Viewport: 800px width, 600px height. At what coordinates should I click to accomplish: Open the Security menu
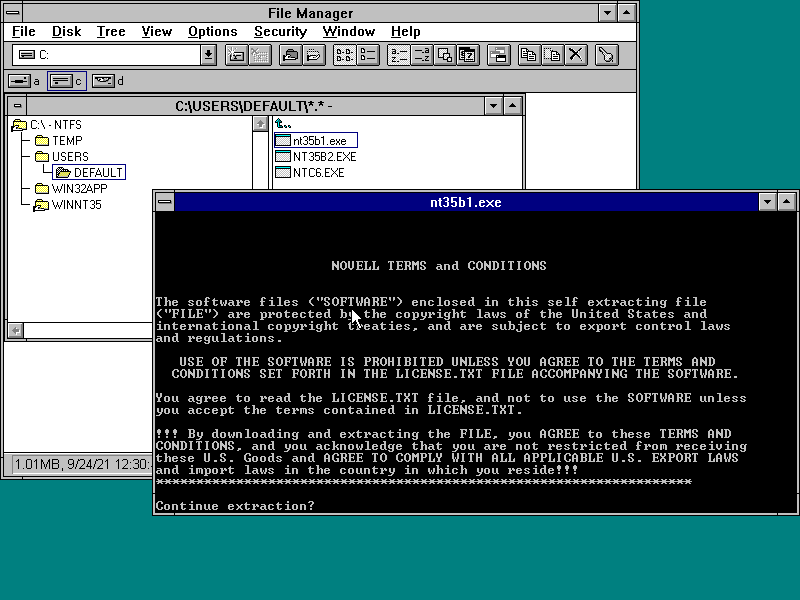click(x=280, y=32)
